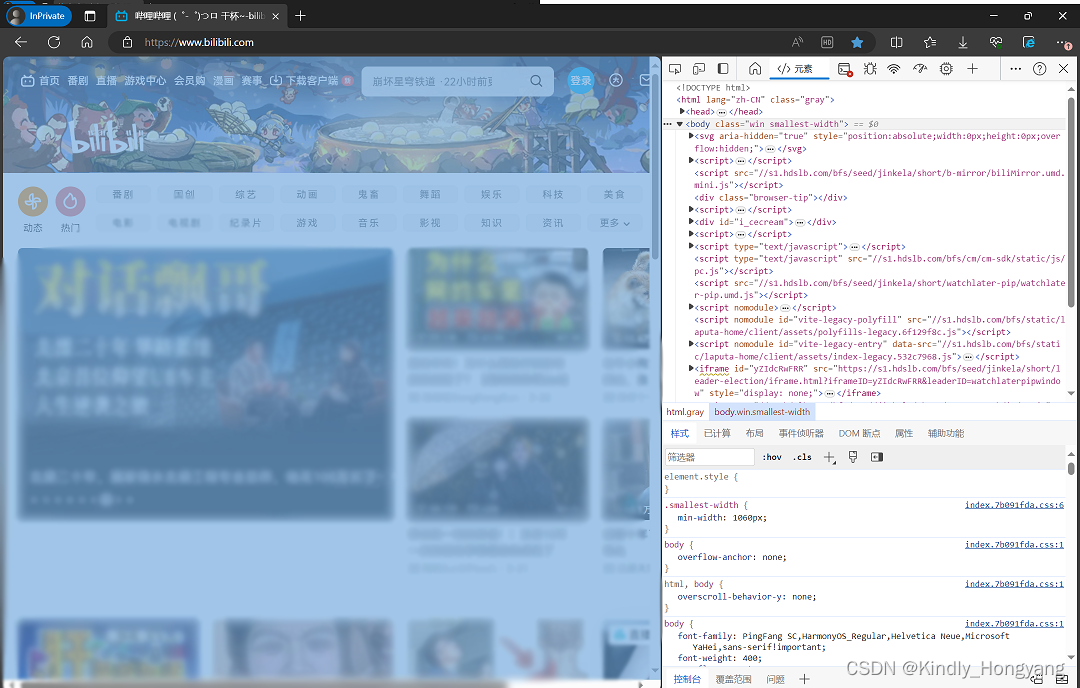The image size is (1080, 688).
Task: Click the bilibili search input box
Action: click(446, 81)
